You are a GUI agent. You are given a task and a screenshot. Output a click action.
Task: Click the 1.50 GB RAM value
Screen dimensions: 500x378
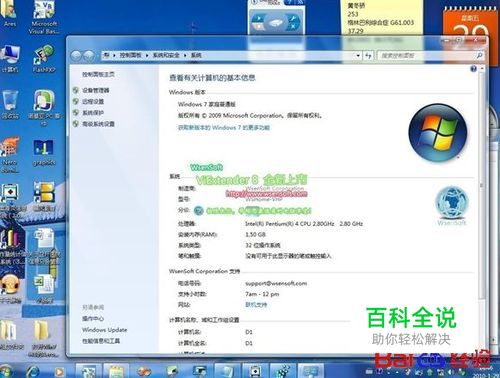[x=256, y=234]
